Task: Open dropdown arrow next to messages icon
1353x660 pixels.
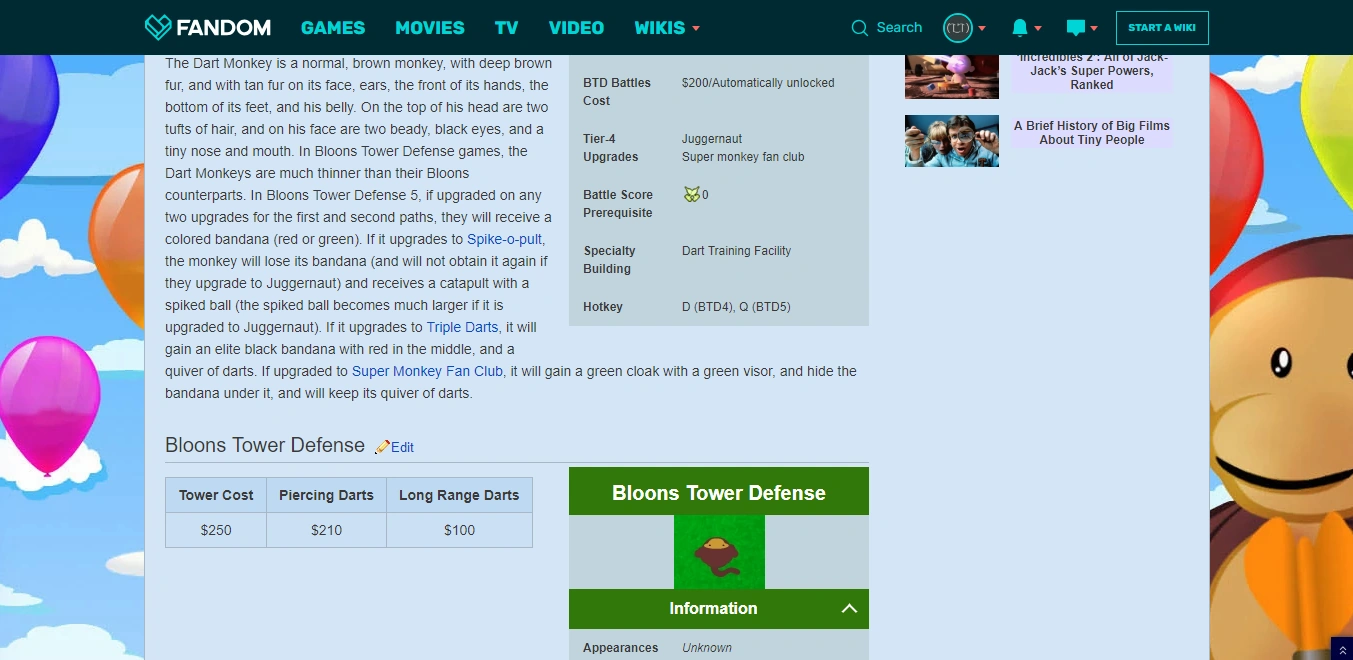Action: point(1094,28)
